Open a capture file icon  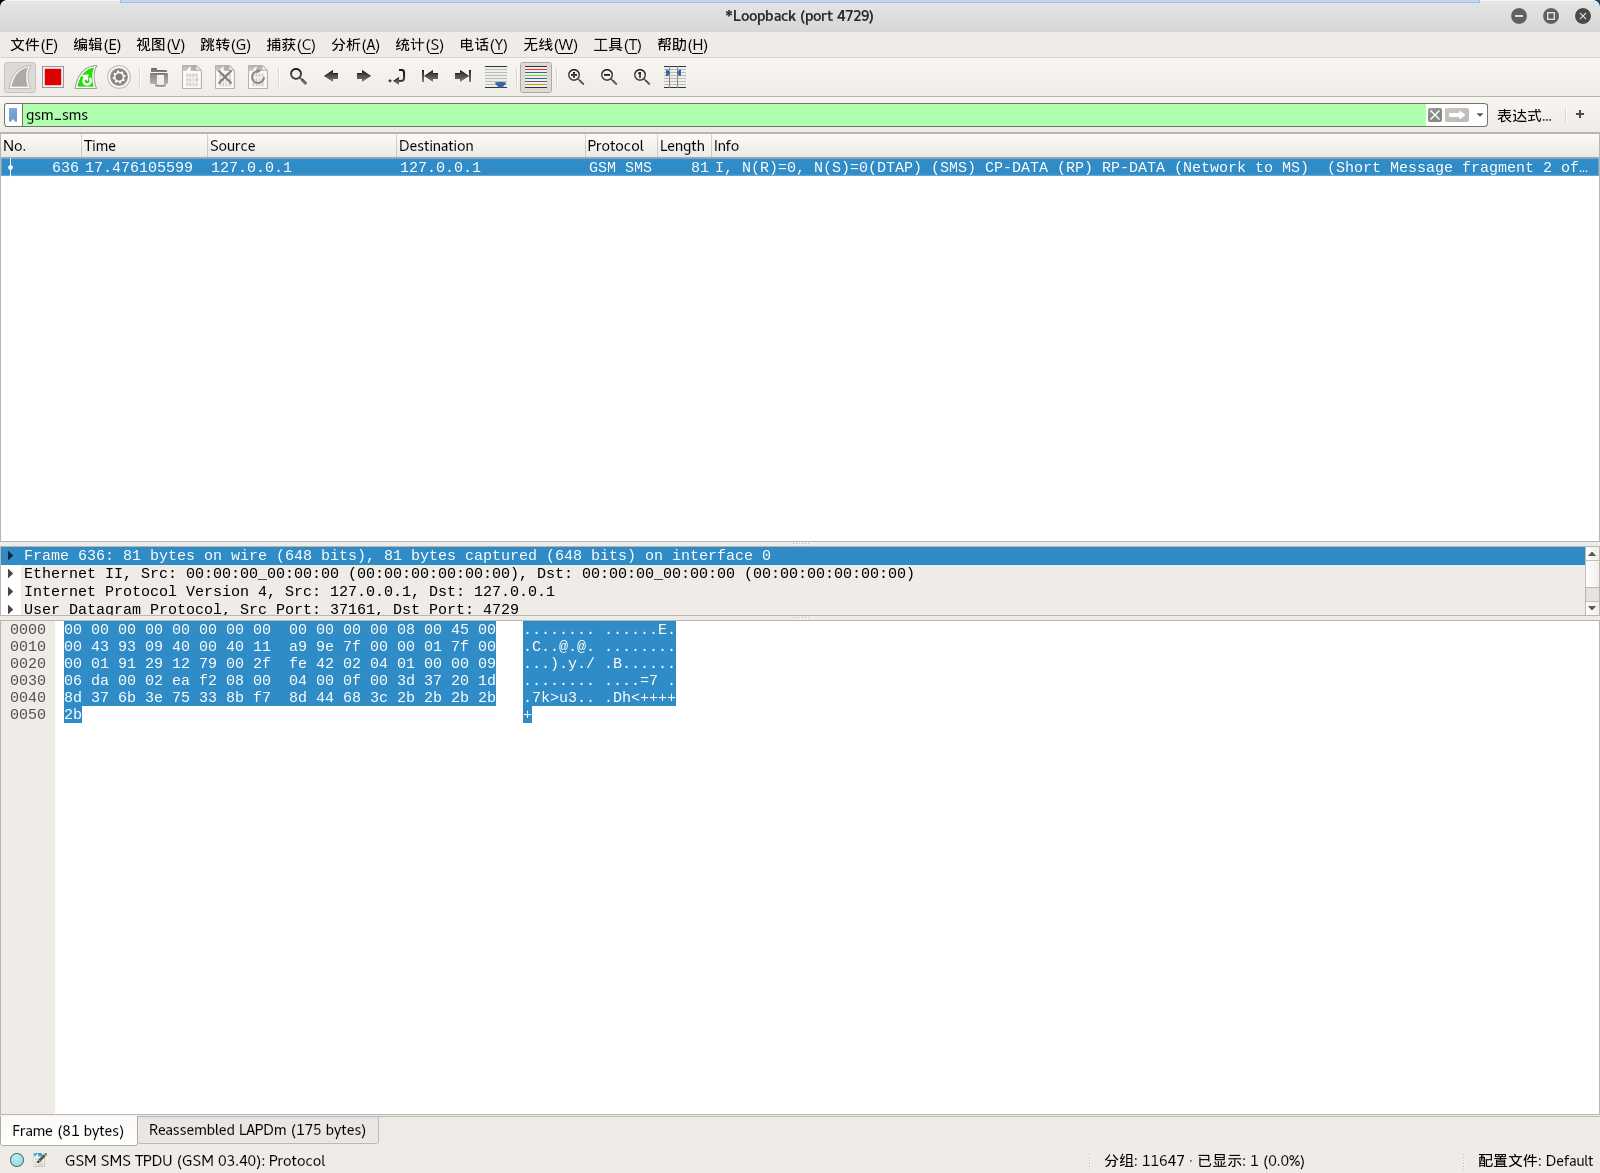158,77
